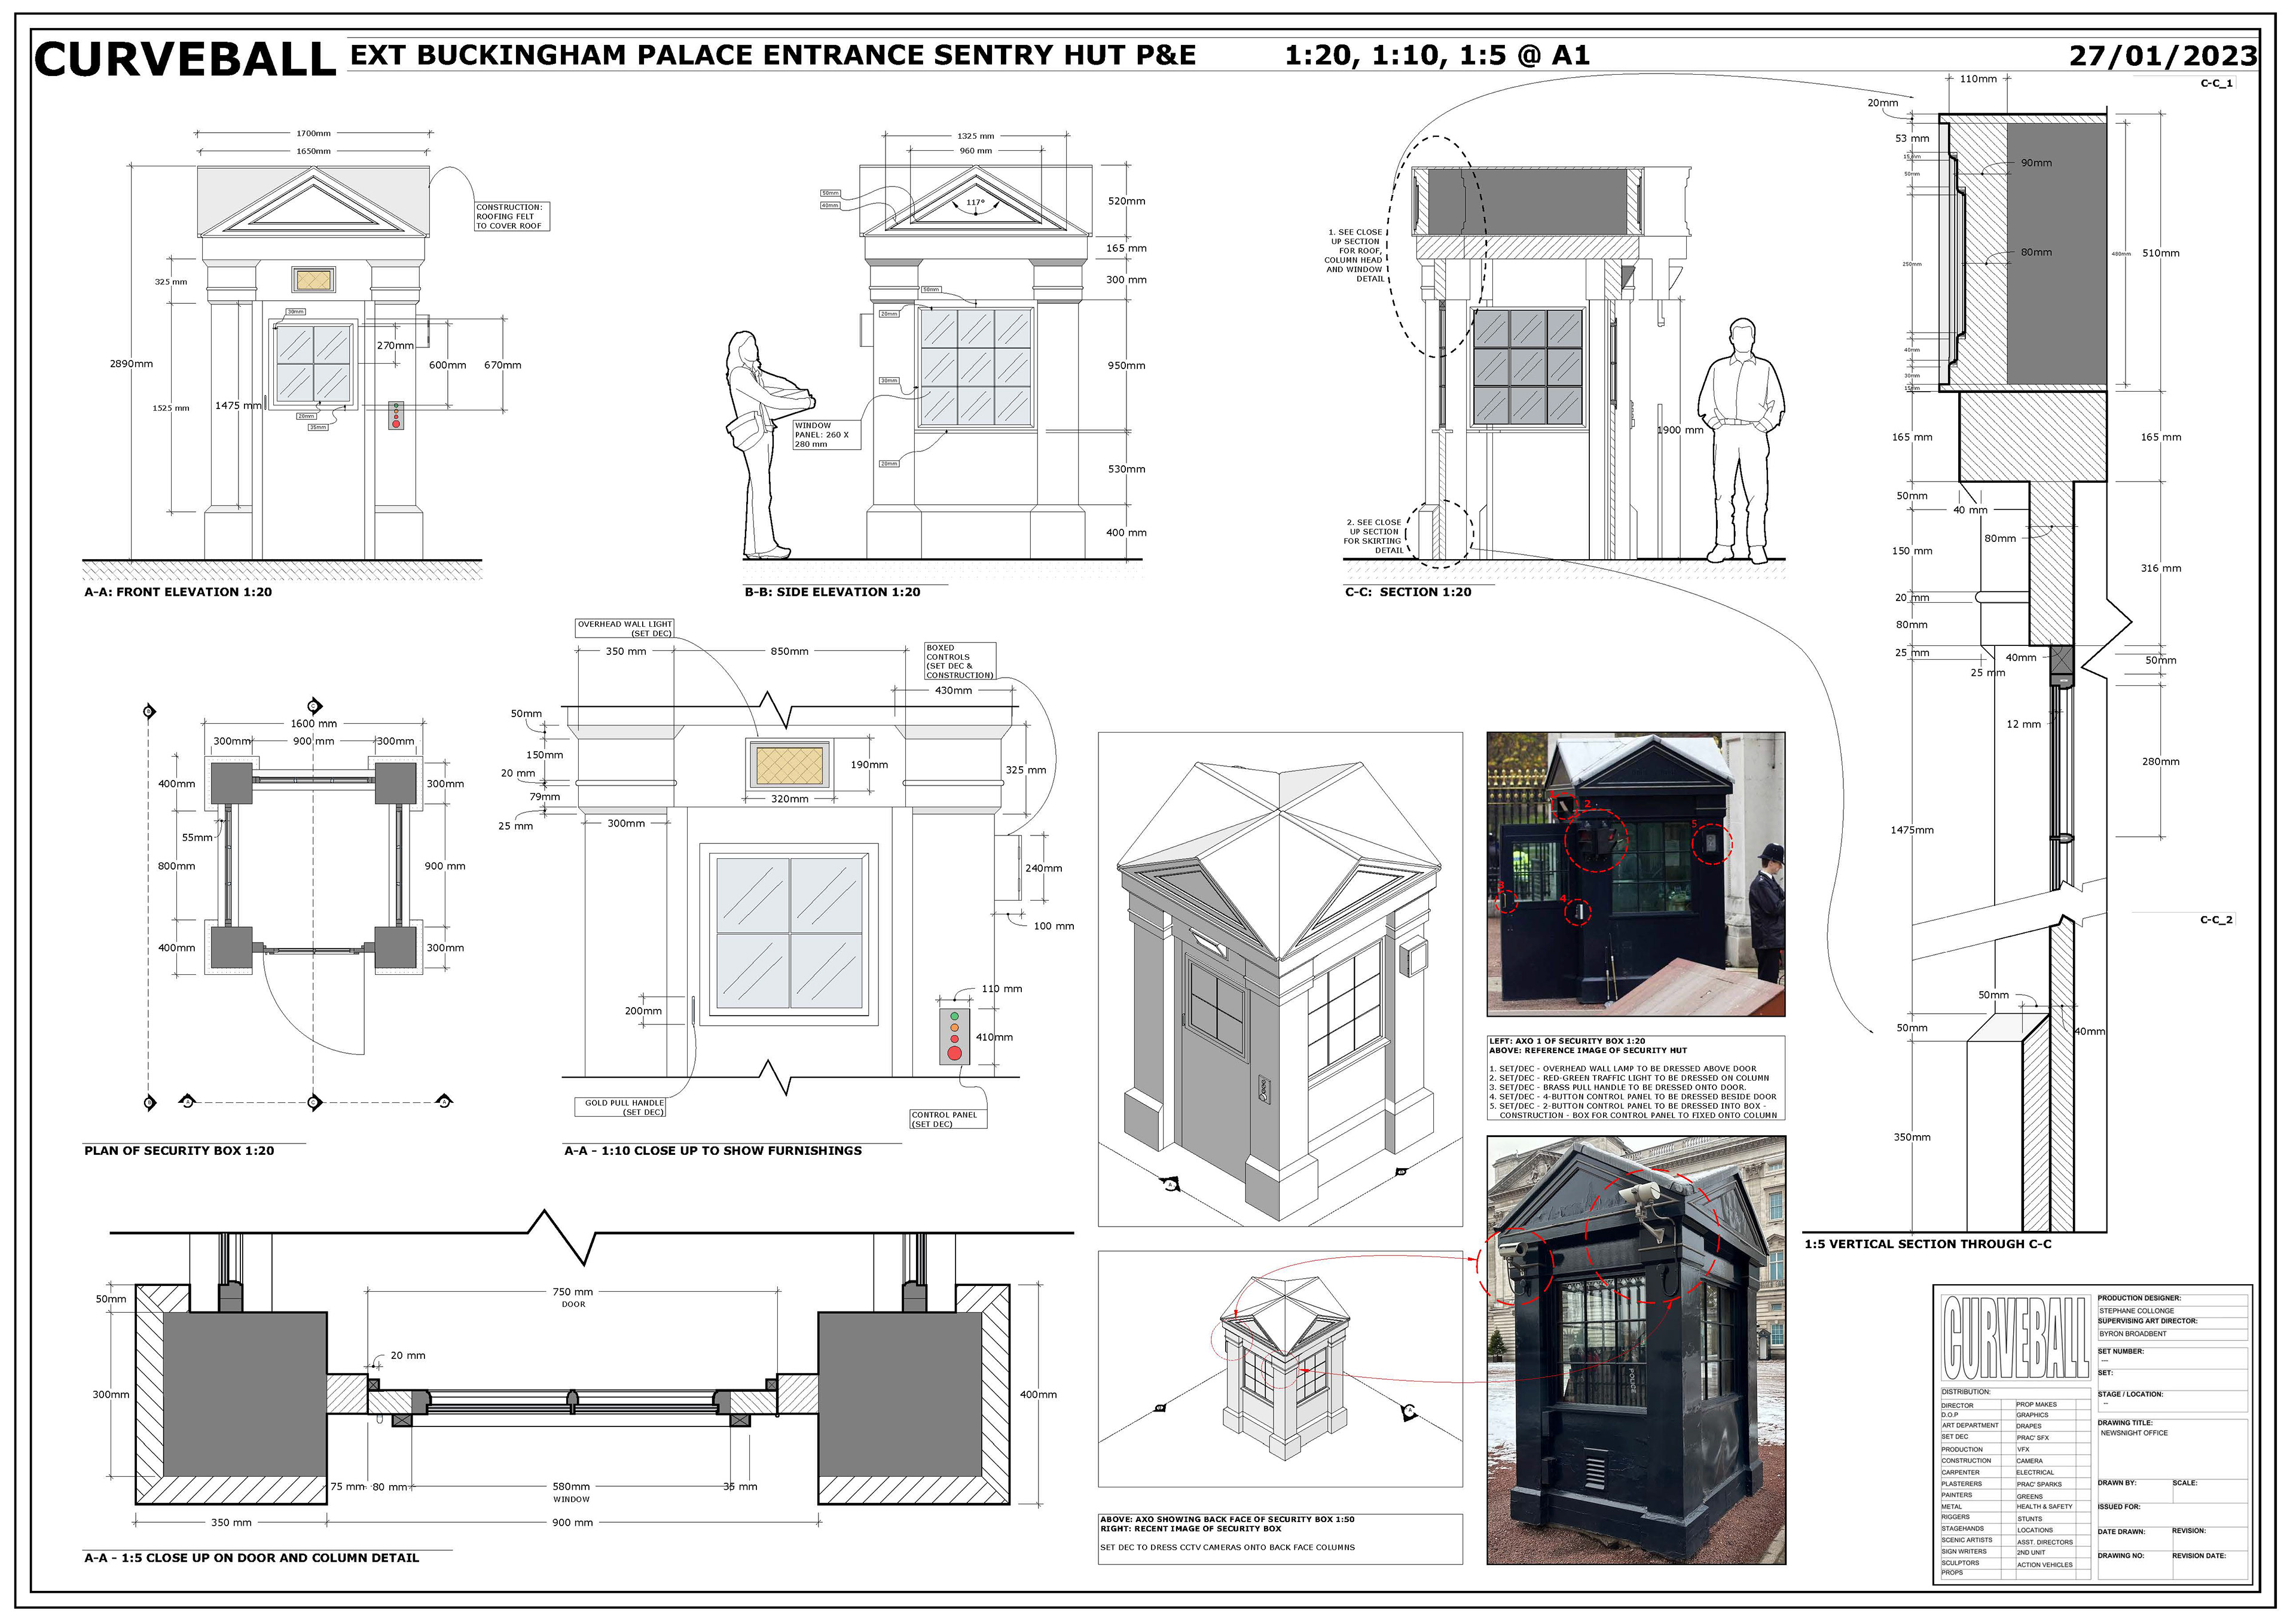Click the '1600 mm' dimension on the plan
The height and width of the screenshot is (1622, 2296).
pyautogui.click(x=314, y=723)
